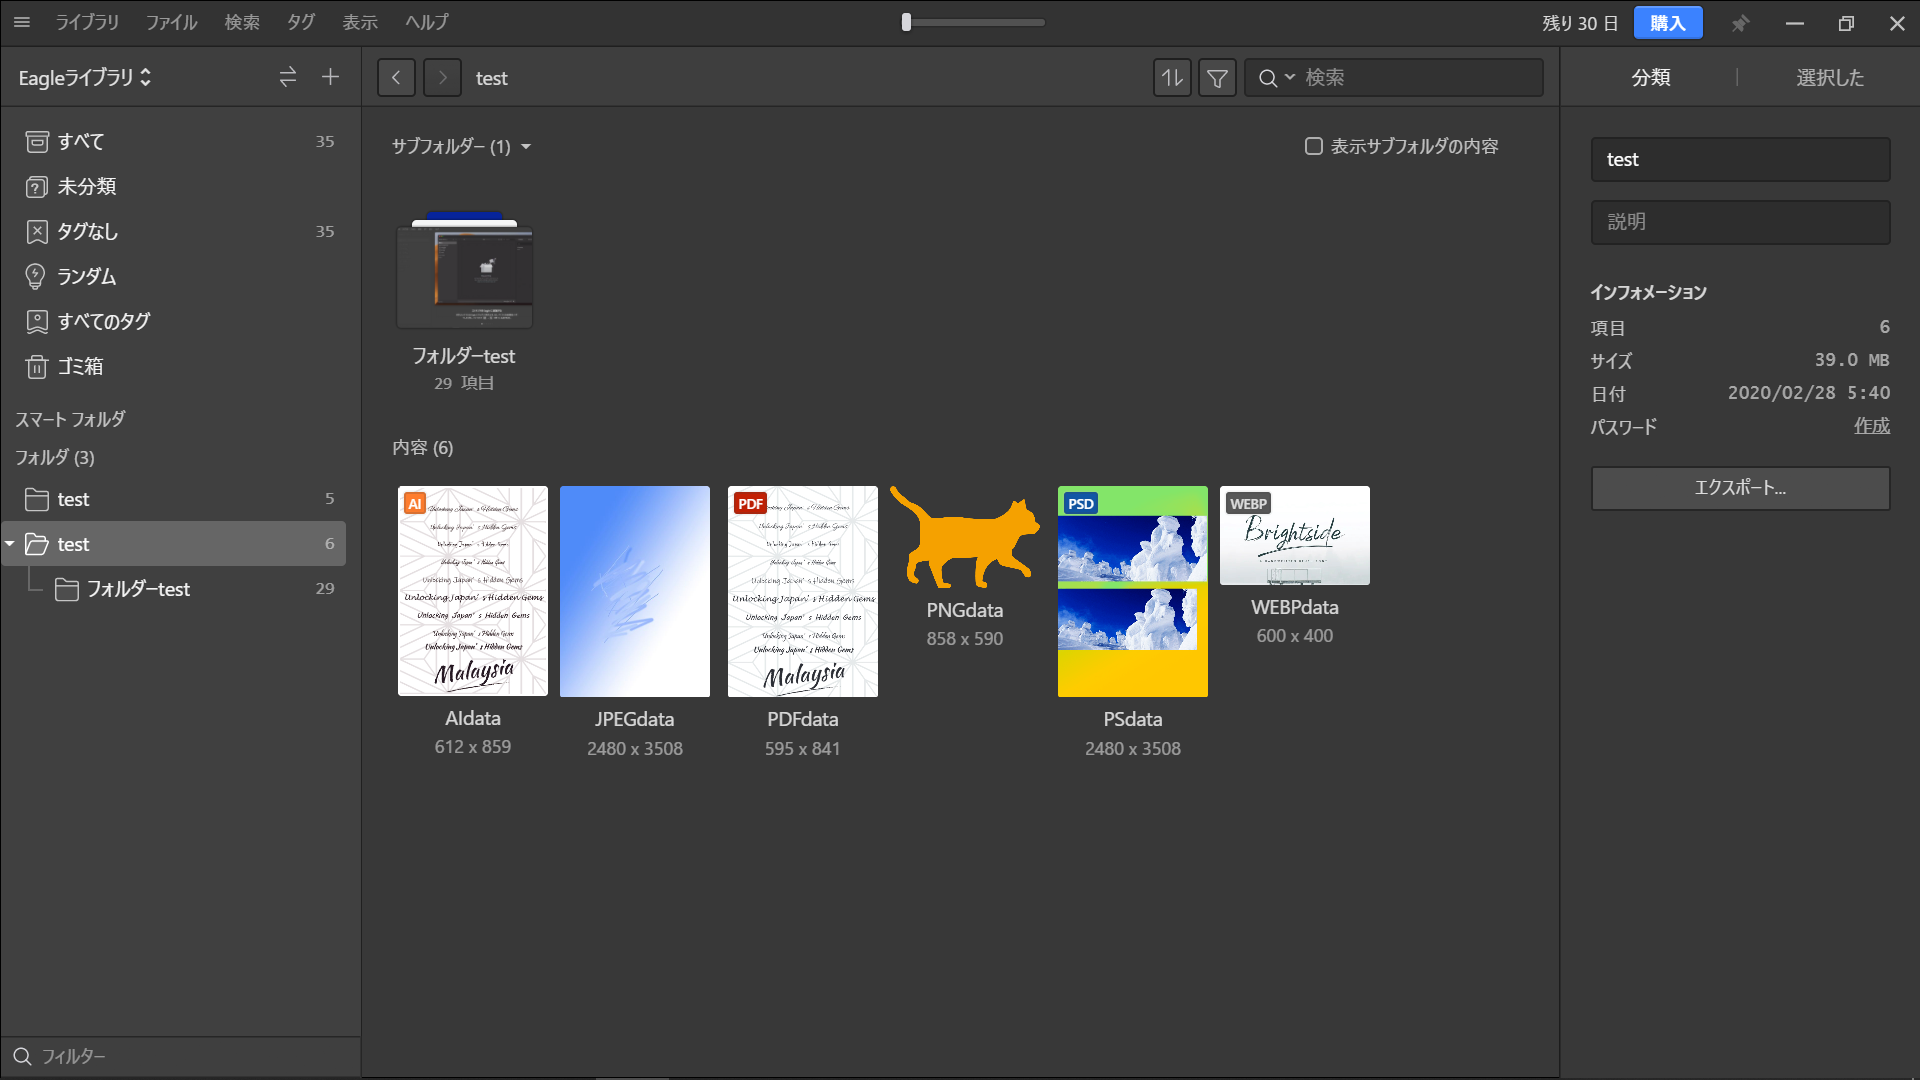Enable 表示サブフォルダの内容 checkbox
Image resolution: width=1920 pixels, height=1080 pixels.
click(1314, 146)
